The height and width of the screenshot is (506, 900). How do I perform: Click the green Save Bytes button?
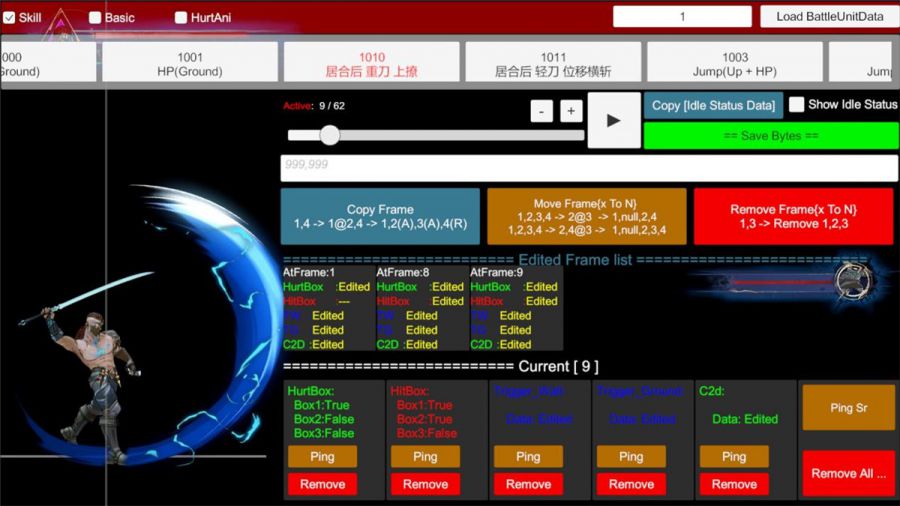pos(771,136)
